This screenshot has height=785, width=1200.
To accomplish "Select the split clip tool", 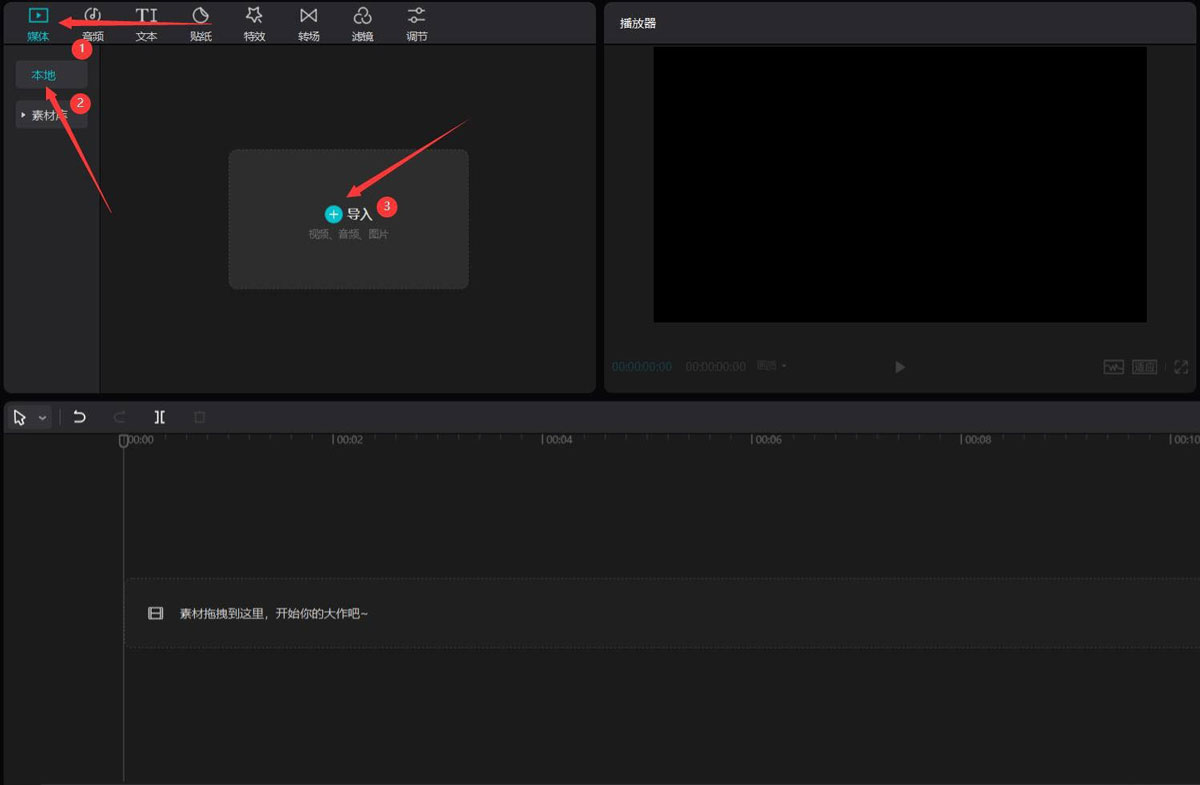I will [x=159, y=417].
